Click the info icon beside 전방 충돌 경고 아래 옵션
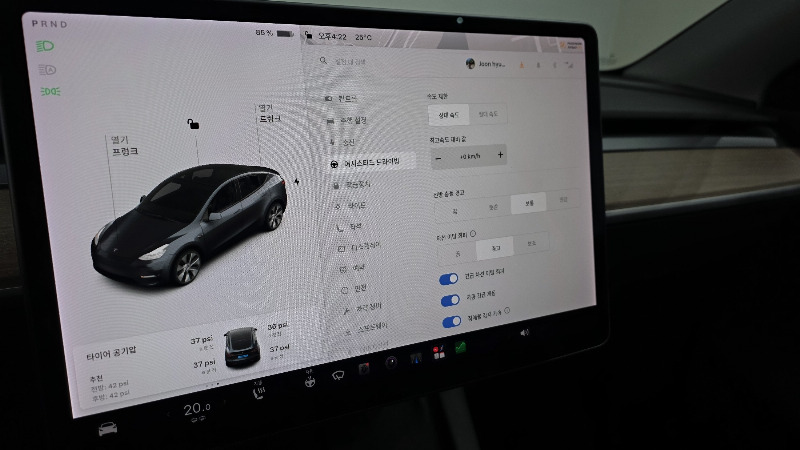Viewport: 800px width, 450px height. [473, 234]
